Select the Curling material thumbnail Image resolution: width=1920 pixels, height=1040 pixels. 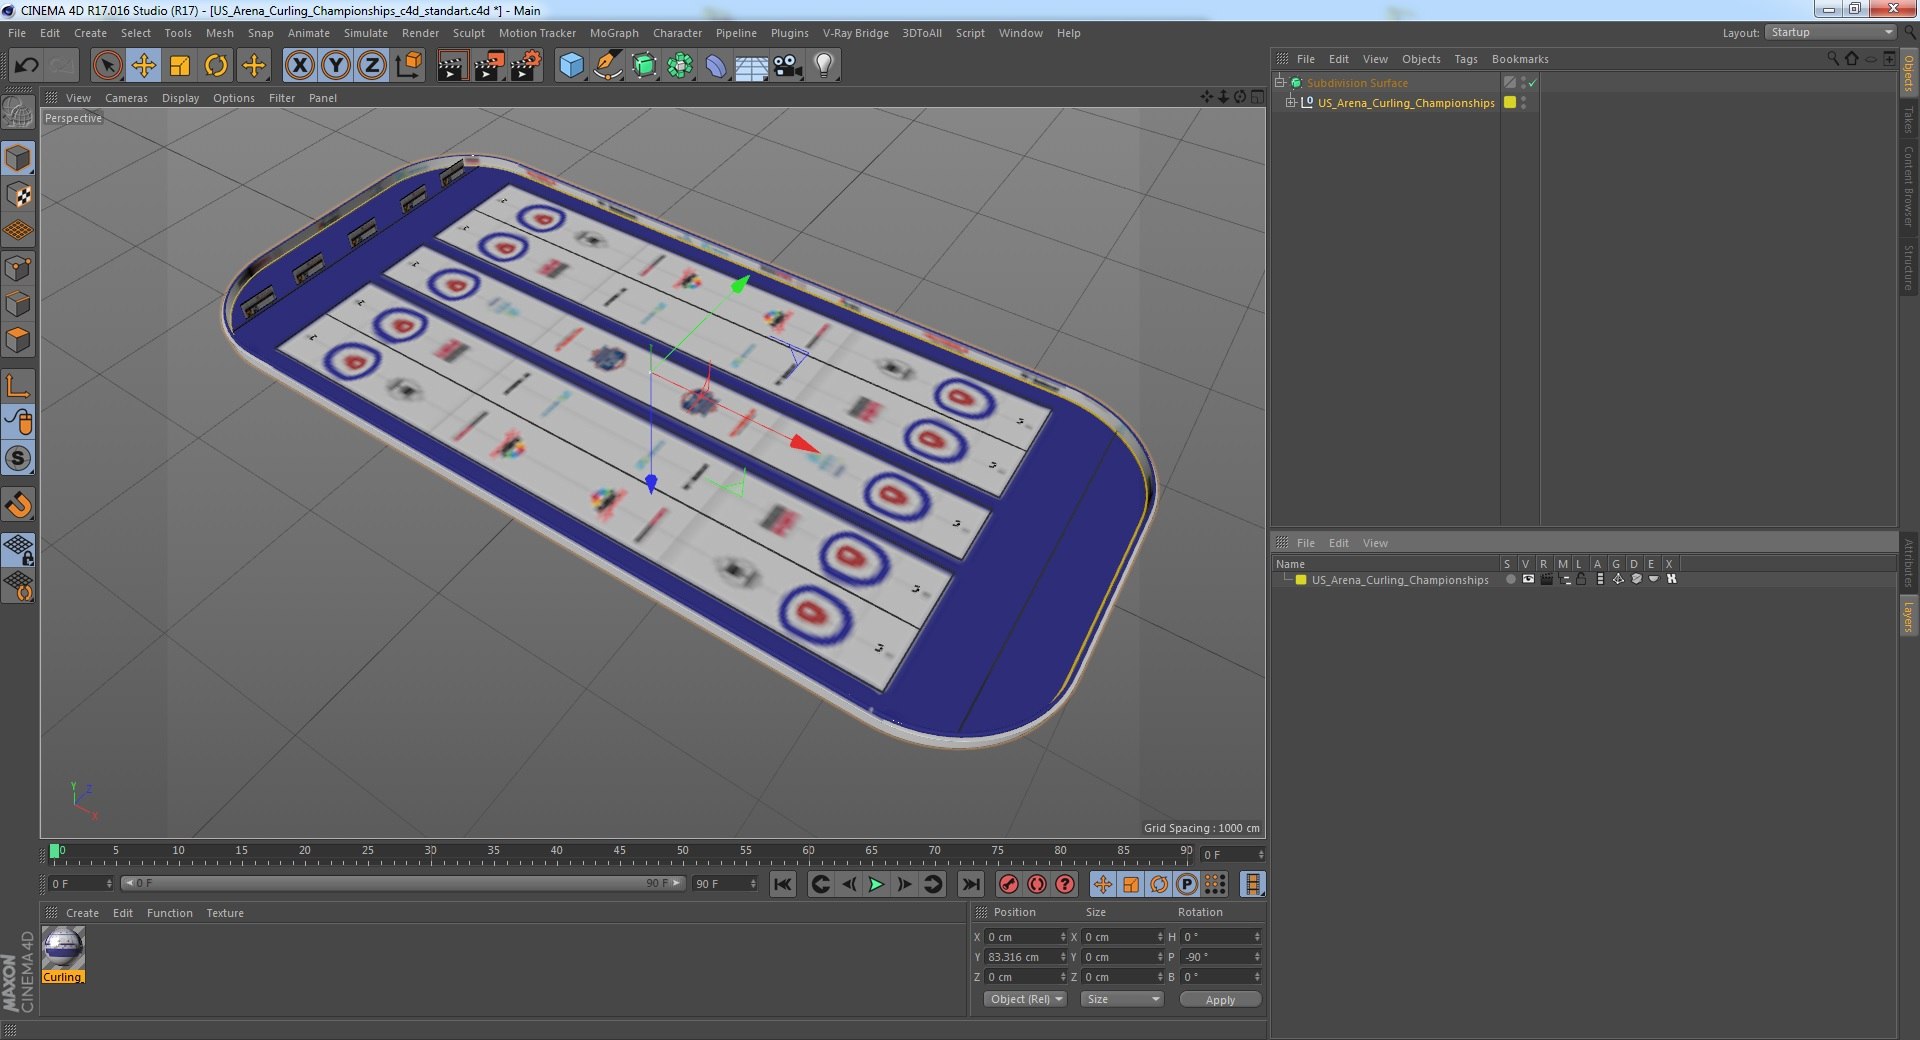pyautogui.click(x=63, y=948)
